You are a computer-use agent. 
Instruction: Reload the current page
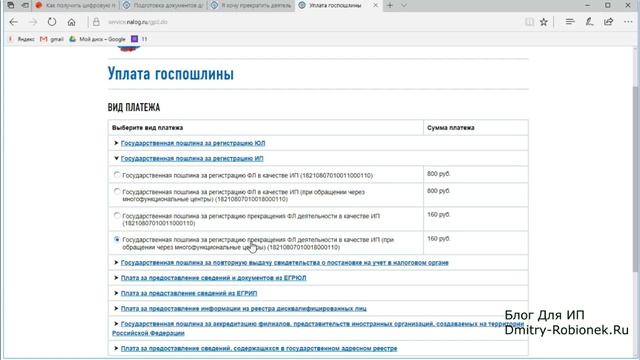[52, 22]
